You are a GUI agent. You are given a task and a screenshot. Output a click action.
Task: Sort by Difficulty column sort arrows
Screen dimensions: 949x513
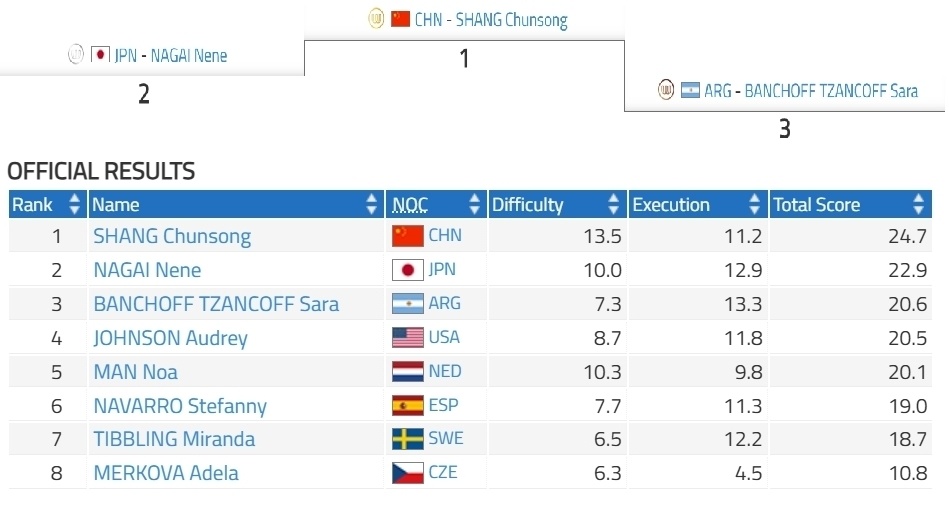[x=613, y=204]
